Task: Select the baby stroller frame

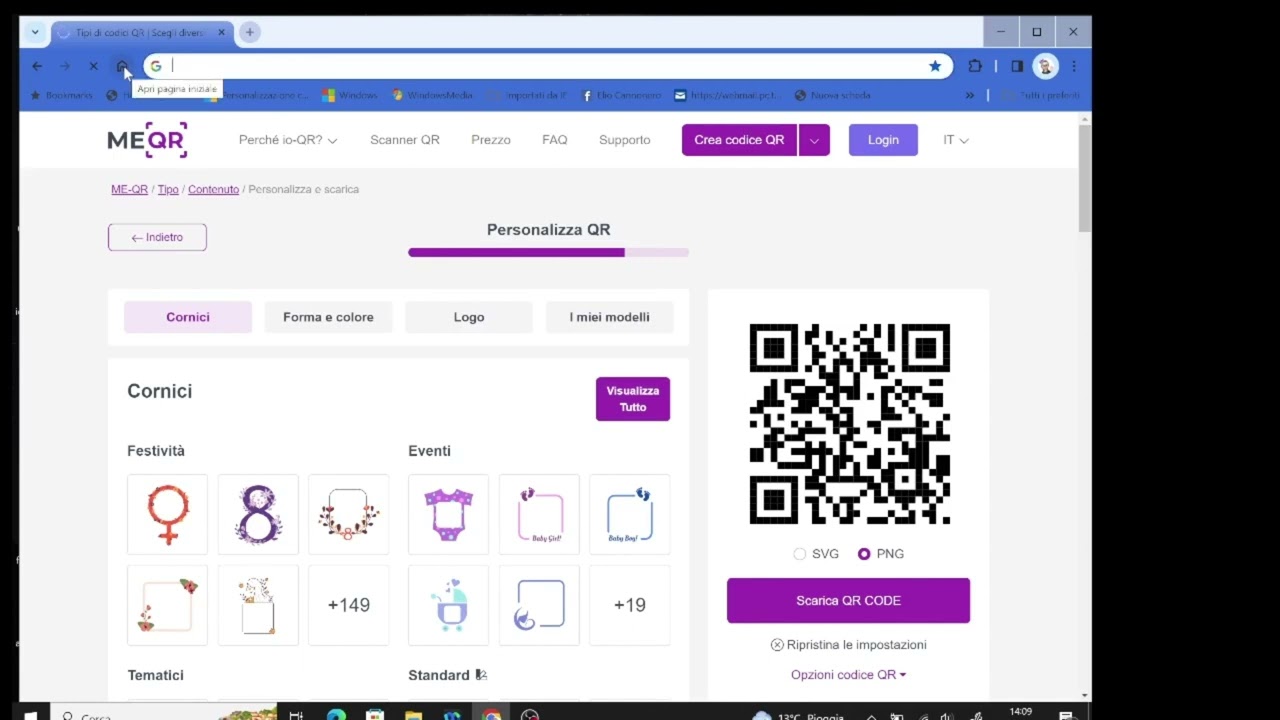Action: [448, 605]
